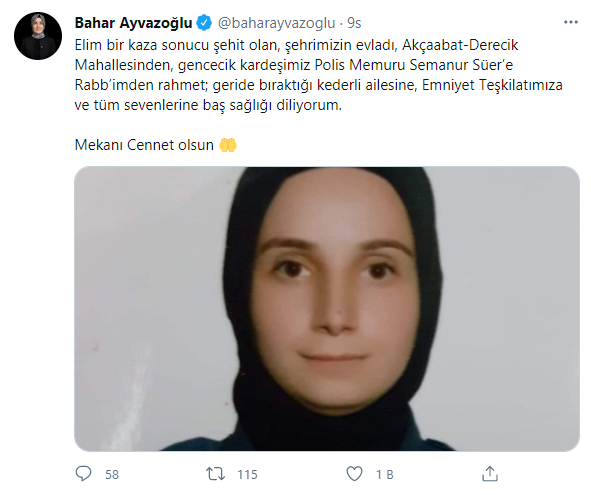Open the Bahar Ayvazoğlu display name link
The image size is (591, 495).
(x=133, y=23)
